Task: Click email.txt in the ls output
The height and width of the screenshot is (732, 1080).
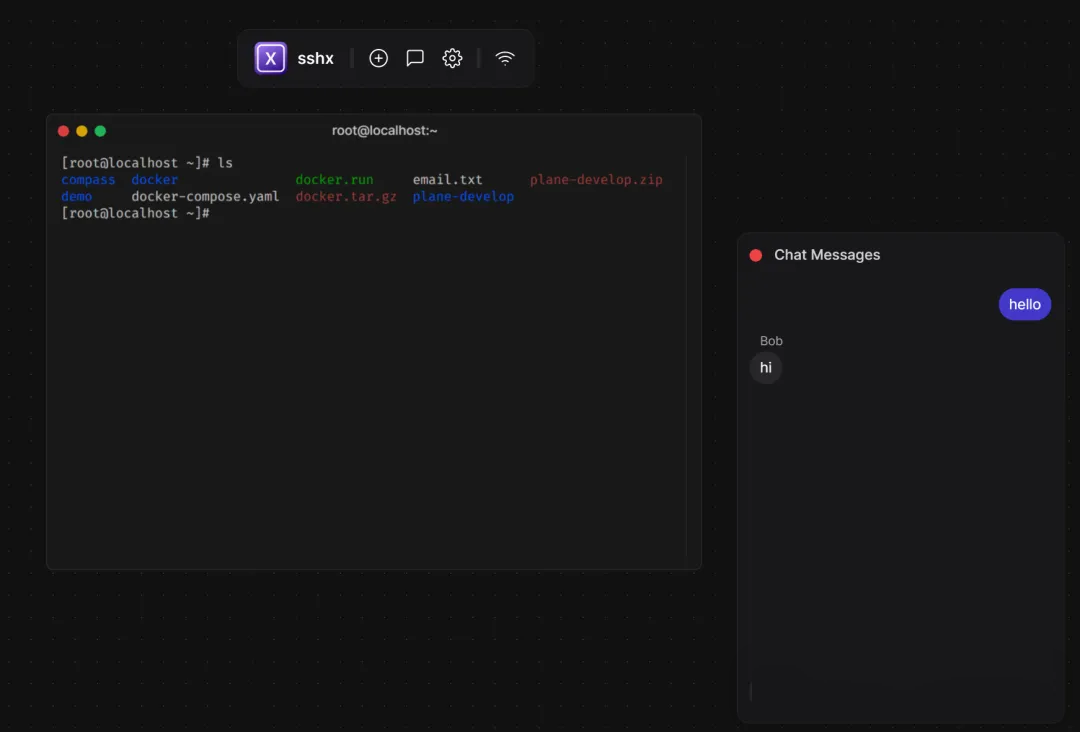Action: pyautogui.click(x=447, y=180)
